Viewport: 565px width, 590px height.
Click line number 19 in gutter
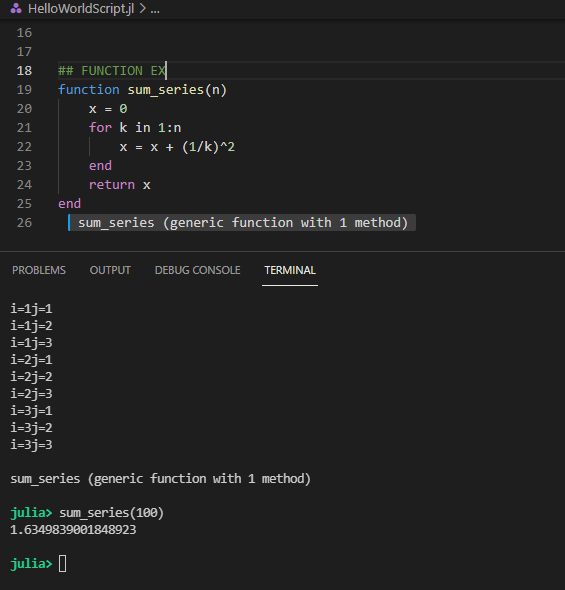[24, 90]
